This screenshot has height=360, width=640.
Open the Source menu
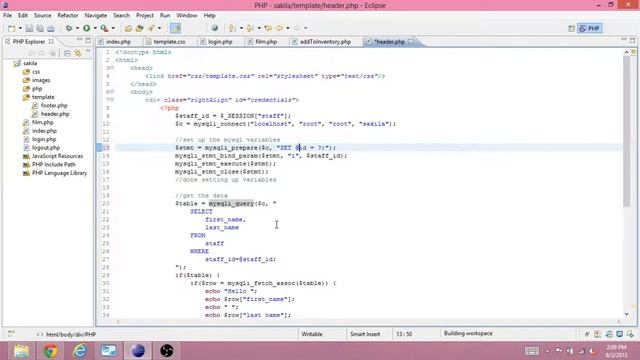pos(42,15)
